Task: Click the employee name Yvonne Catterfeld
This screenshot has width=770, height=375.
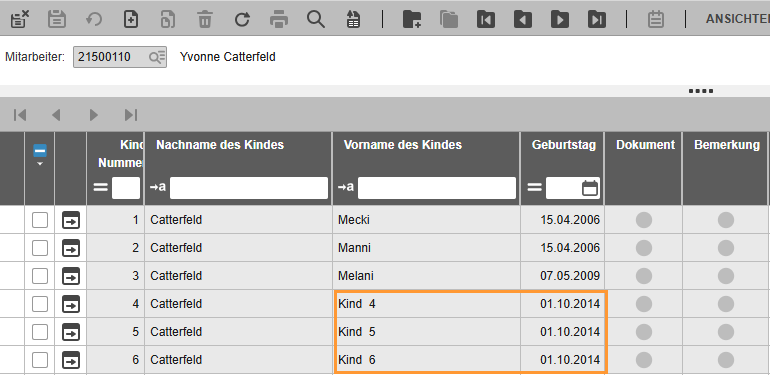Action: (227, 57)
